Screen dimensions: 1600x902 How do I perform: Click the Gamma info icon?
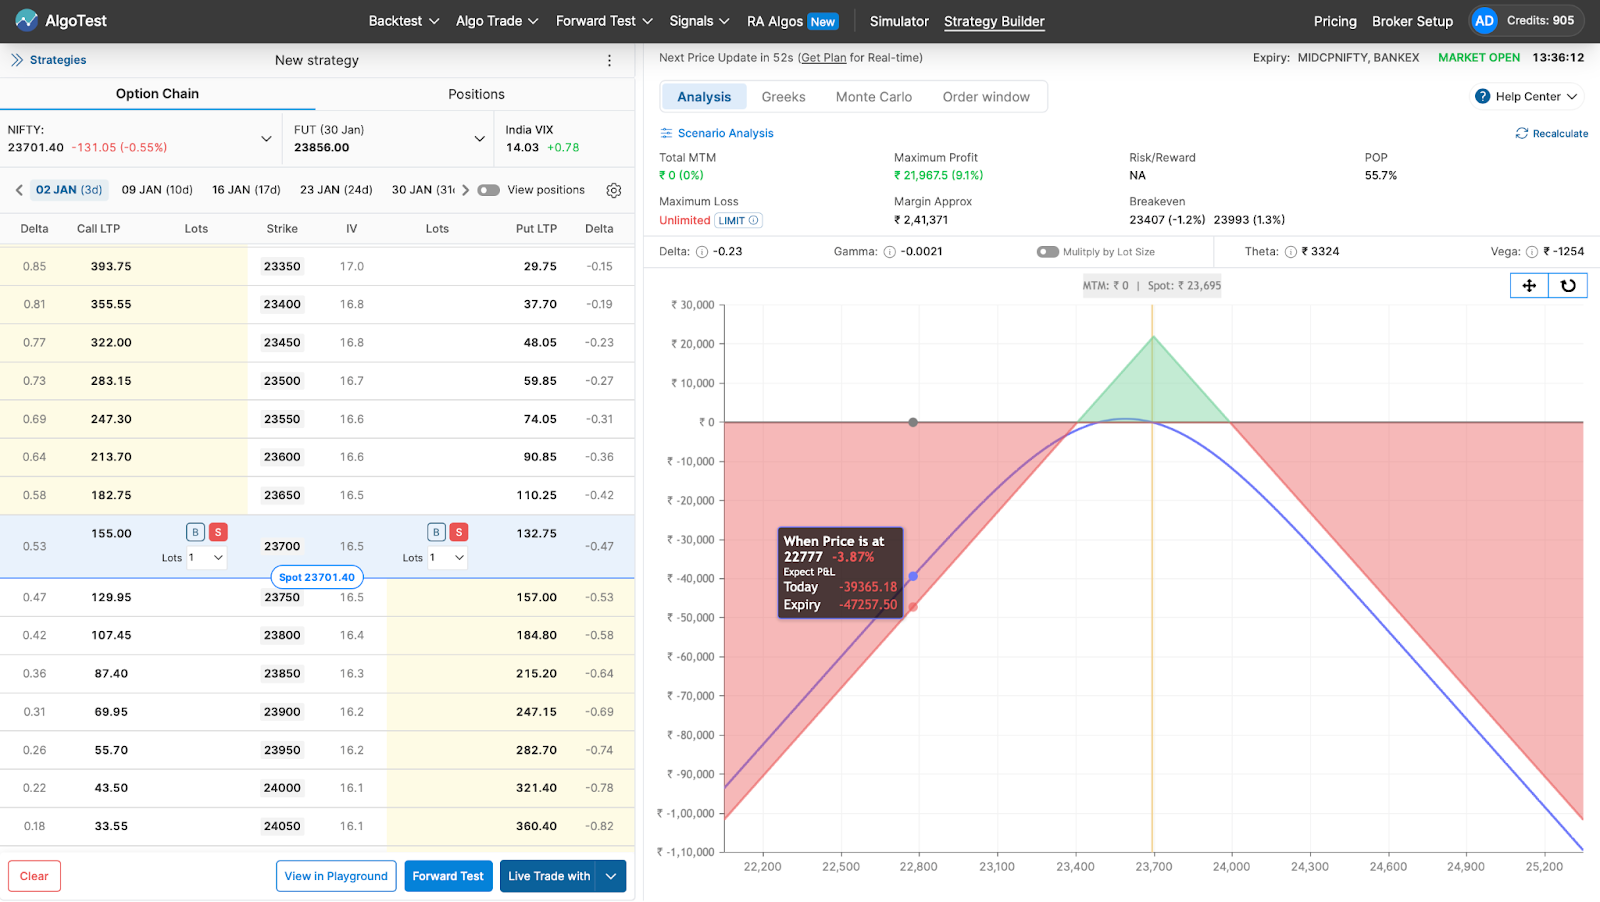890,252
